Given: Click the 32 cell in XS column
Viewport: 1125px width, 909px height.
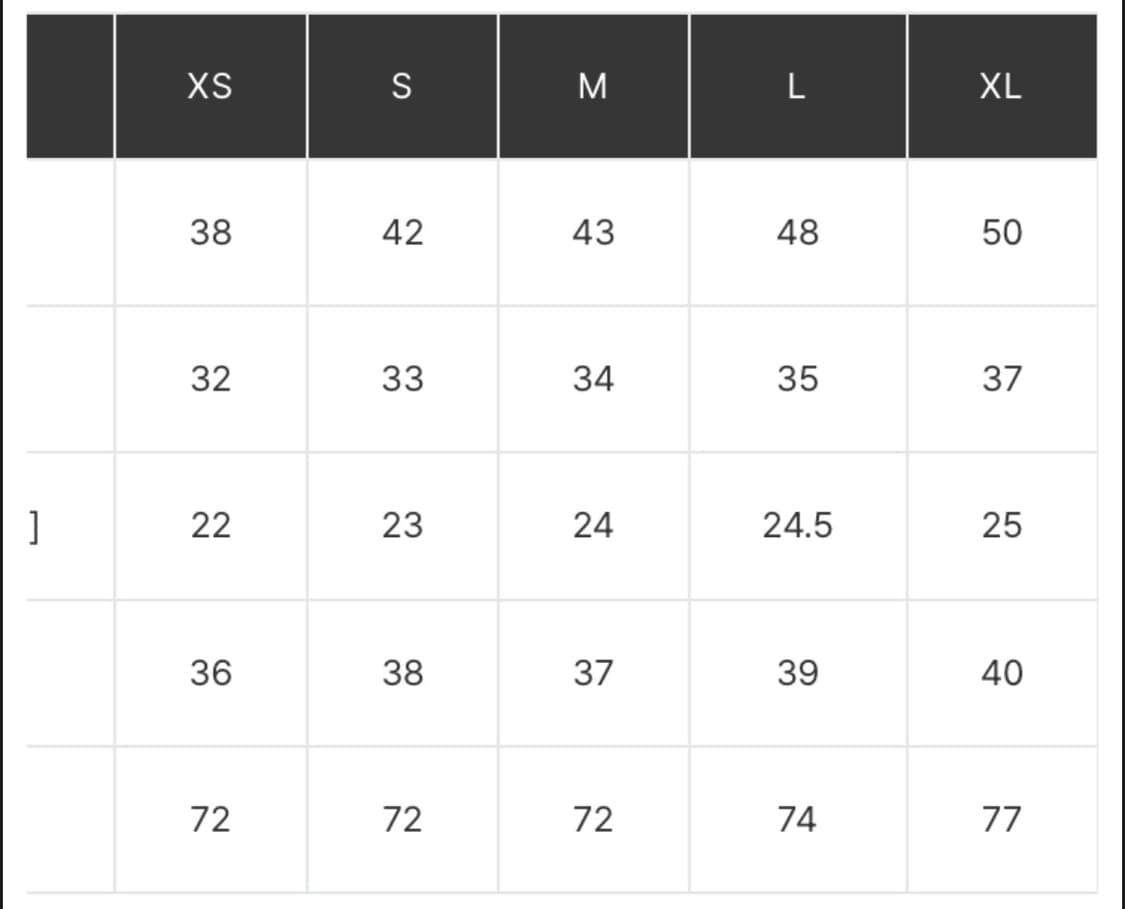Looking at the screenshot, I should (210, 379).
